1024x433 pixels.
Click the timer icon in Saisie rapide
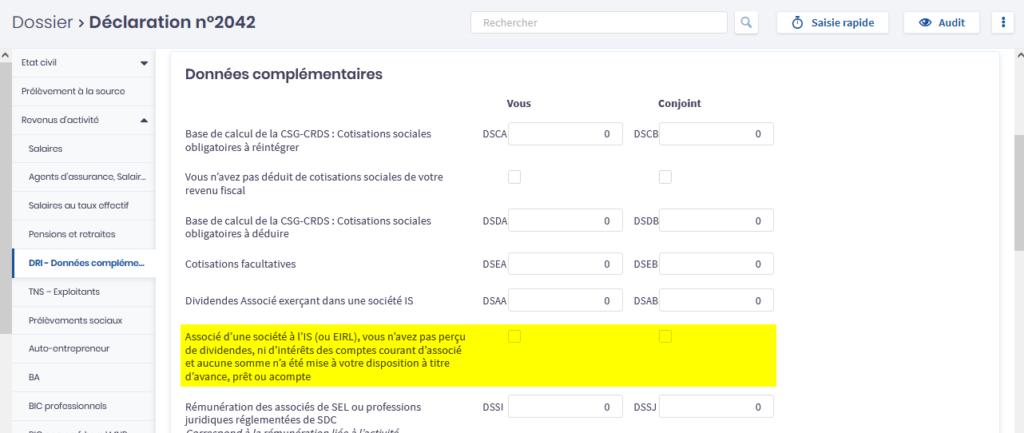tap(798, 22)
